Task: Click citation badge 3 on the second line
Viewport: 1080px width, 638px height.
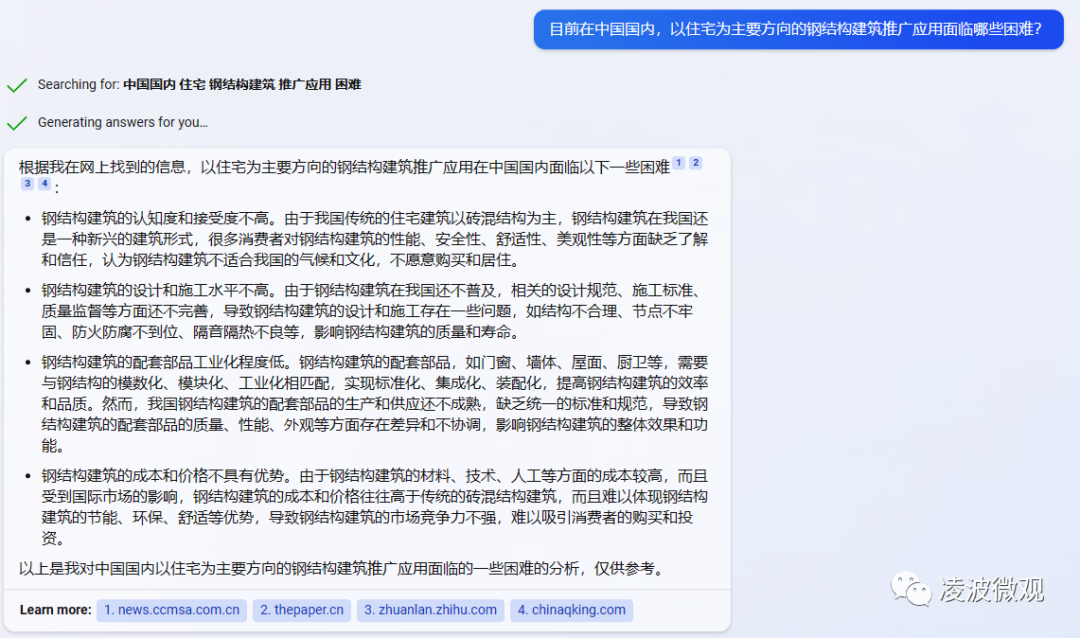Action: pyautogui.click(x=27, y=183)
